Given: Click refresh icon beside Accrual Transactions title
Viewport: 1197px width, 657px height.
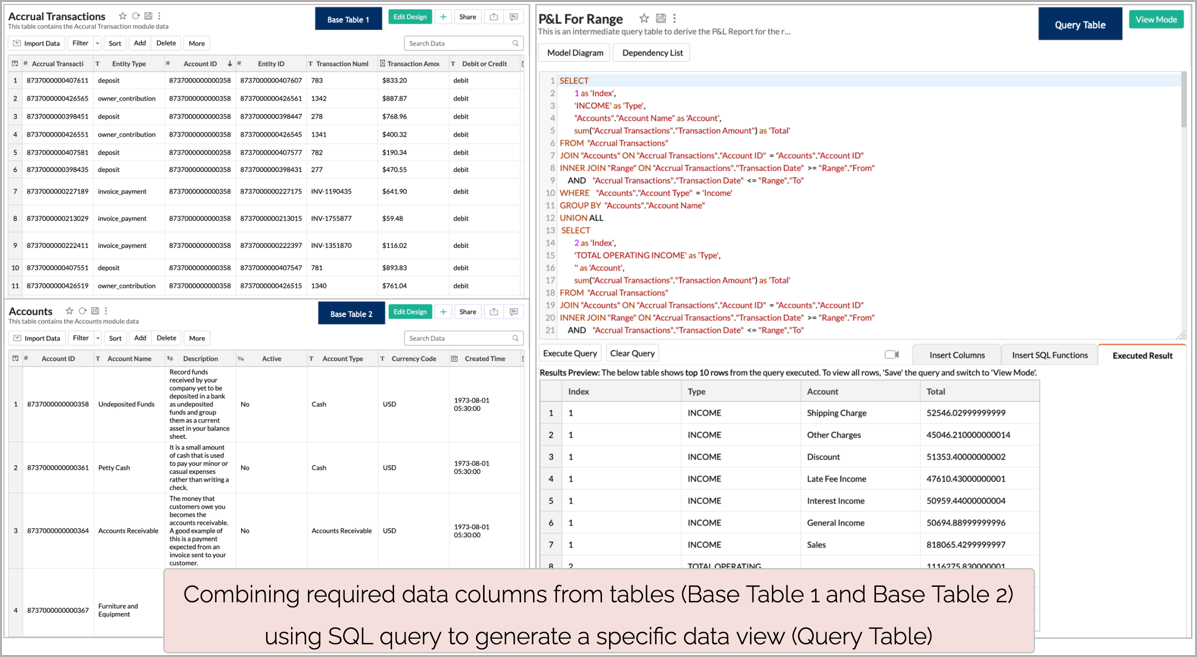Looking at the screenshot, I should click(135, 16).
